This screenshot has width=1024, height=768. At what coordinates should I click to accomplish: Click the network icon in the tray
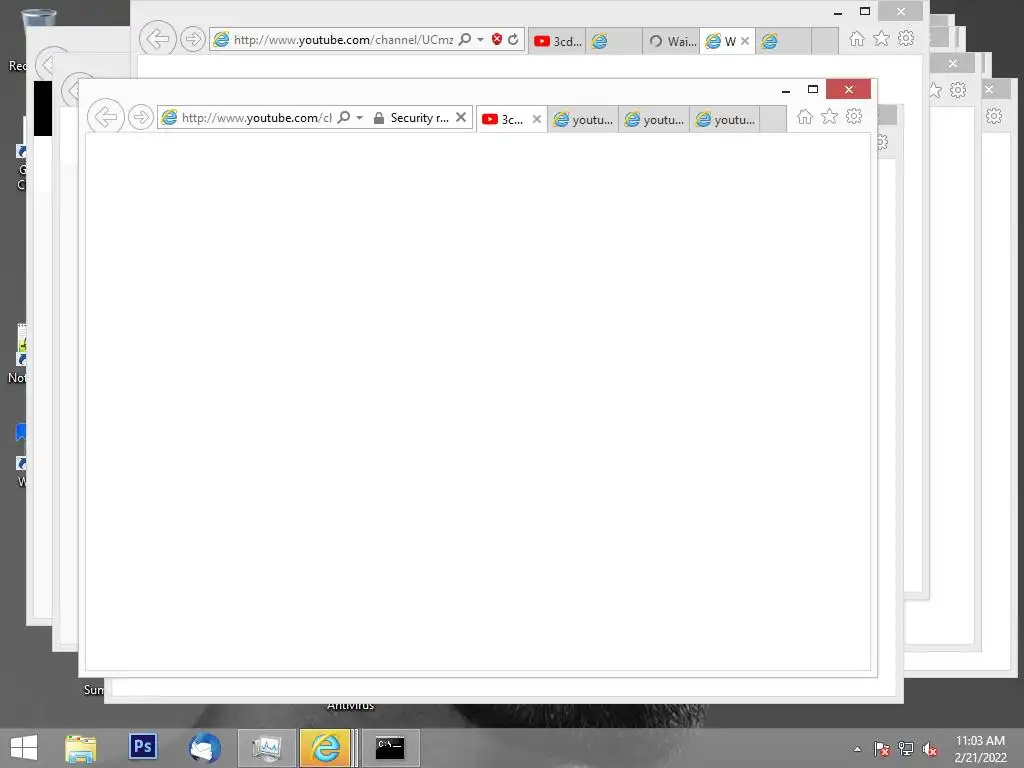click(x=906, y=749)
